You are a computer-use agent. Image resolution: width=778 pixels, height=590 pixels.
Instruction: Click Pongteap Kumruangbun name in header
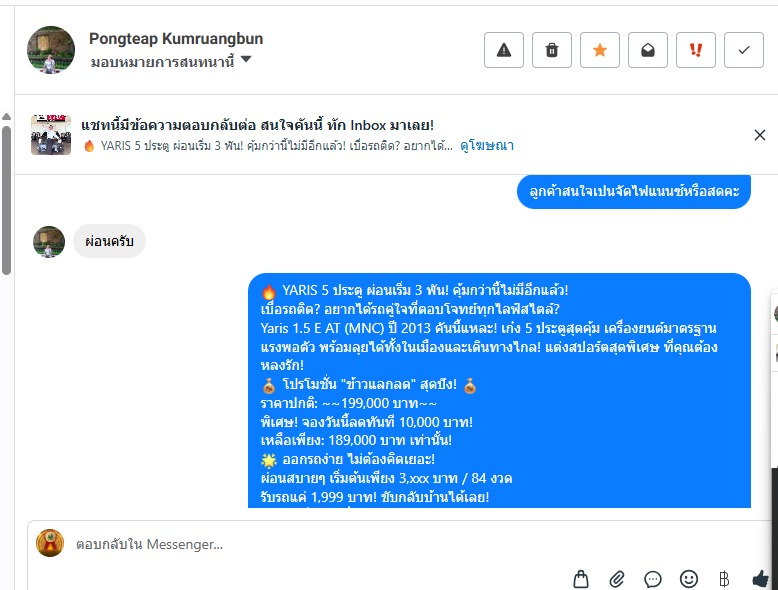tap(176, 39)
